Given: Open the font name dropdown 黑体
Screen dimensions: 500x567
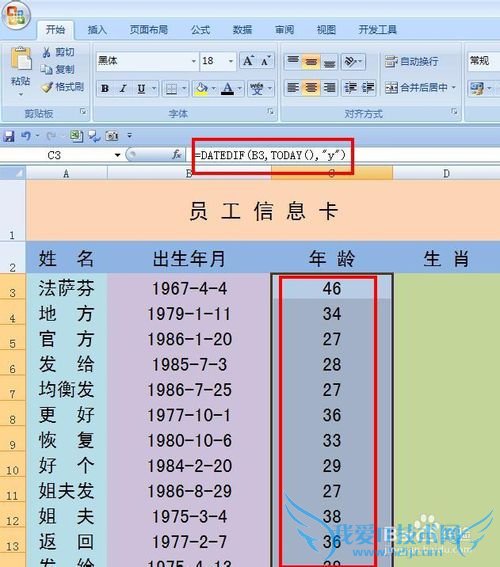Looking at the screenshot, I should (x=194, y=61).
